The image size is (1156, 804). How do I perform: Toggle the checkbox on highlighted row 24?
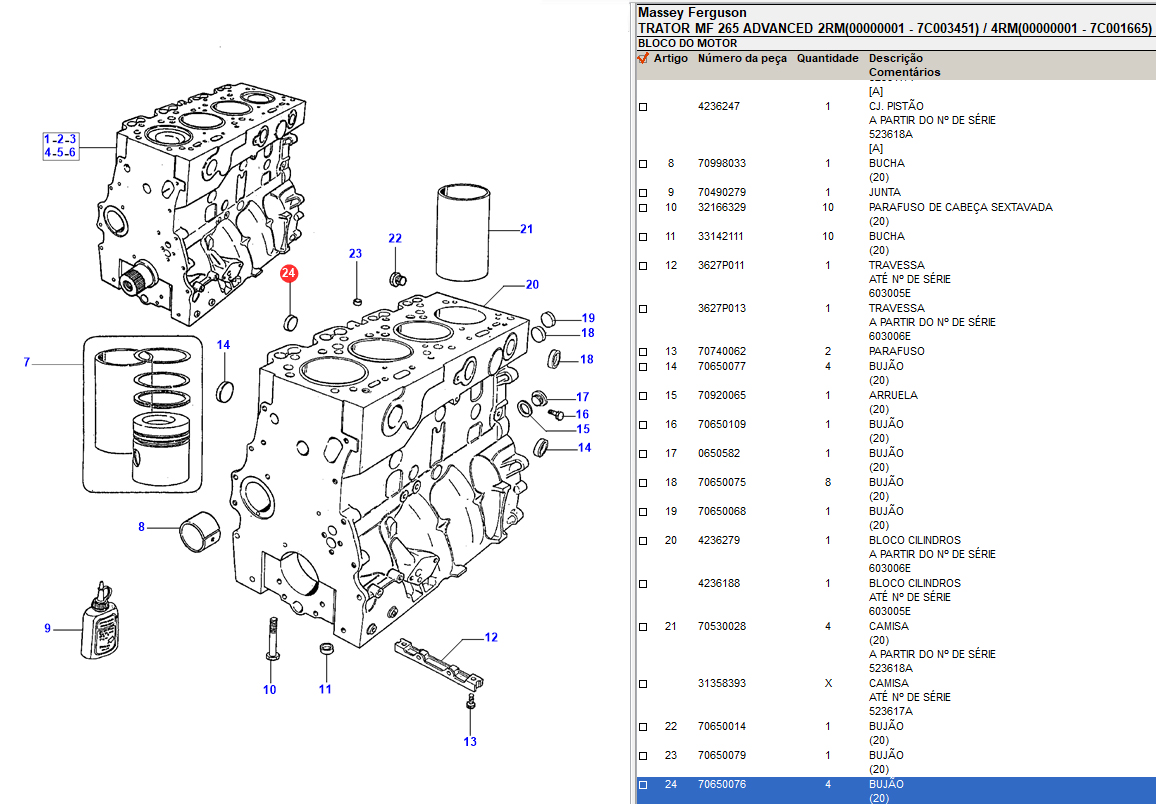tap(643, 785)
